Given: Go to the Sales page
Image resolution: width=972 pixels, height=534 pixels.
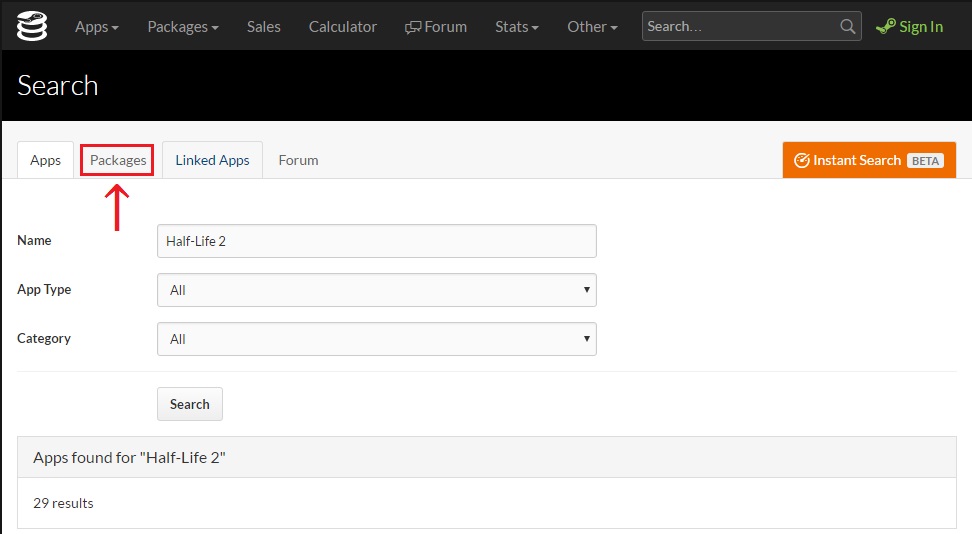Looking at the screenshot, I should click(x=264, y=27).
